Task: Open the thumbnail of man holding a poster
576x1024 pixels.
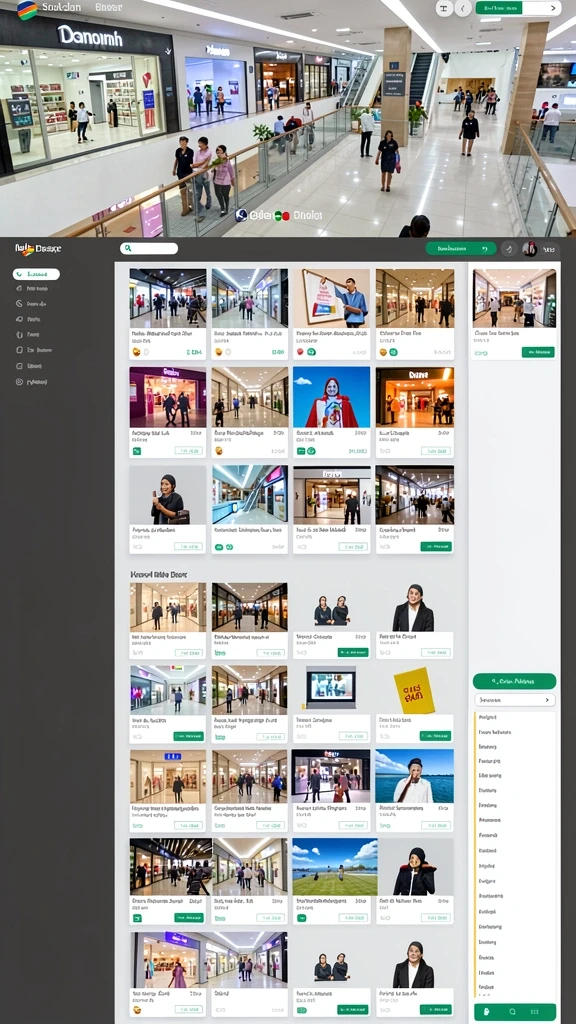Action: [x=331, y=298]
